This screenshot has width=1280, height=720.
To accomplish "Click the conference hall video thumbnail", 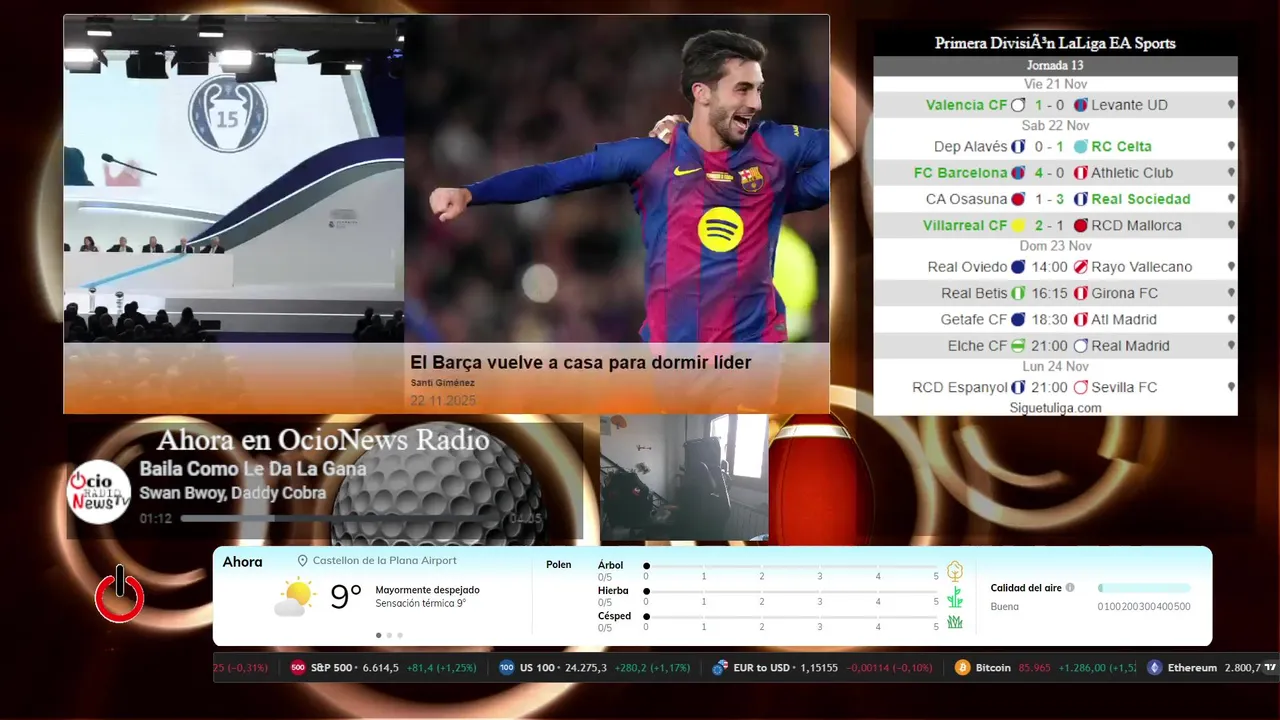I will pyautogui.click(x=234, y=180).
